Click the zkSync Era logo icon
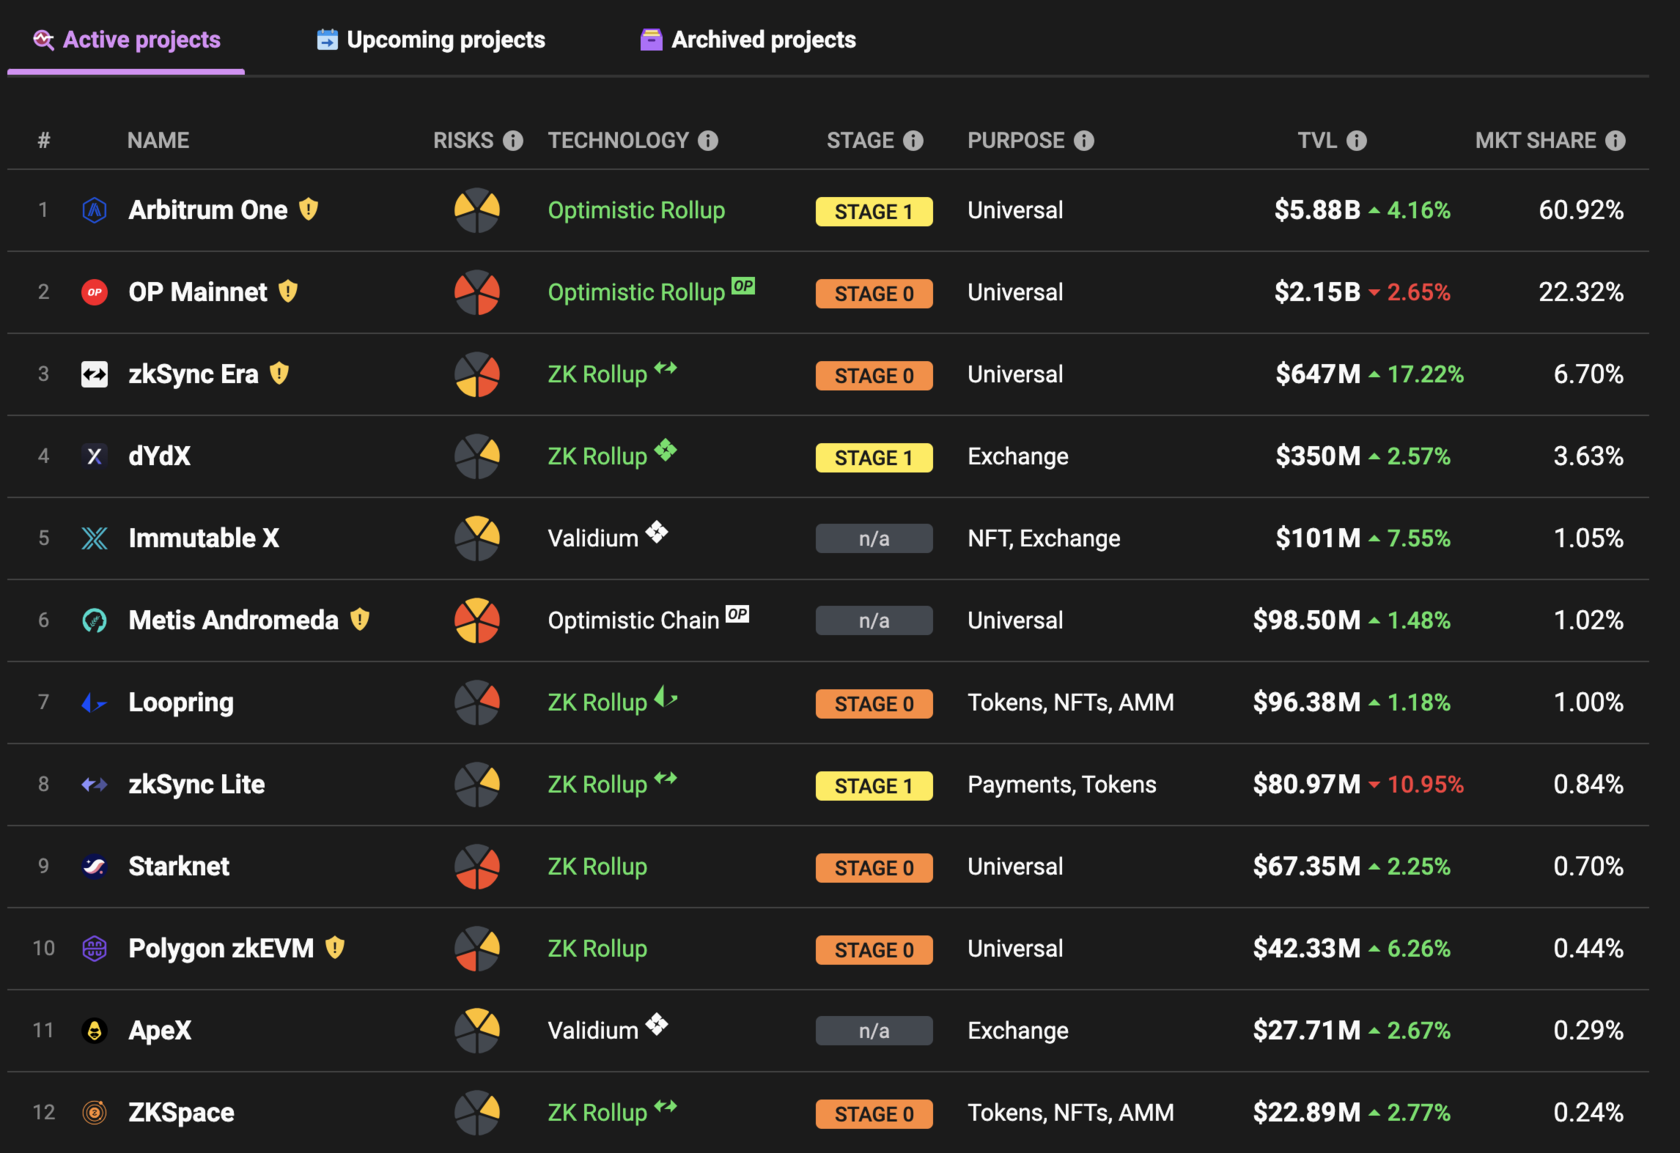 95,374
